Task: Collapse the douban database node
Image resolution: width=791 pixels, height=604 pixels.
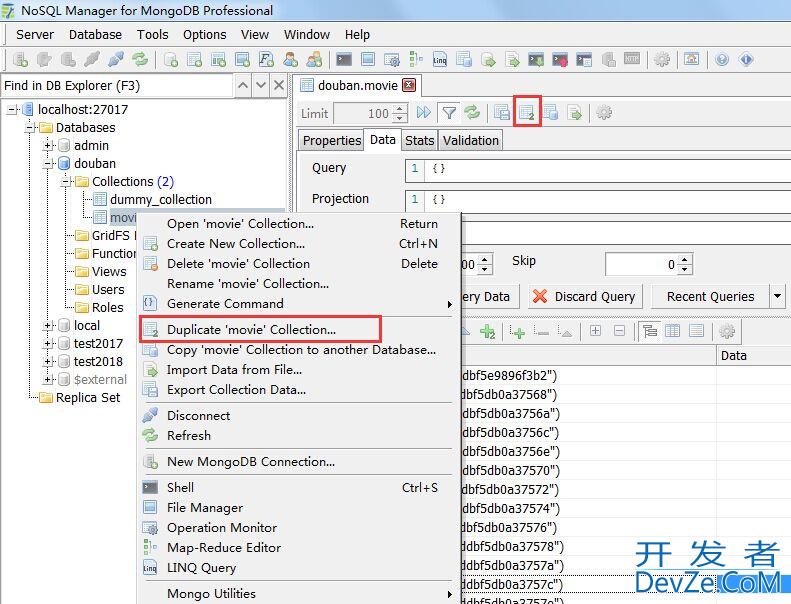Action: (x=48, y=164)
